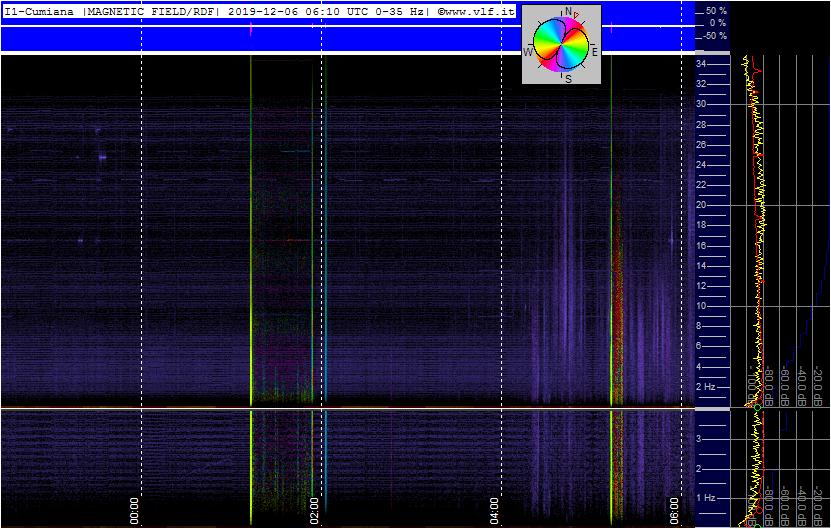831x529 pixels.
Task: Click the red arrow marker near compass N
Action: tap(576, 15)
